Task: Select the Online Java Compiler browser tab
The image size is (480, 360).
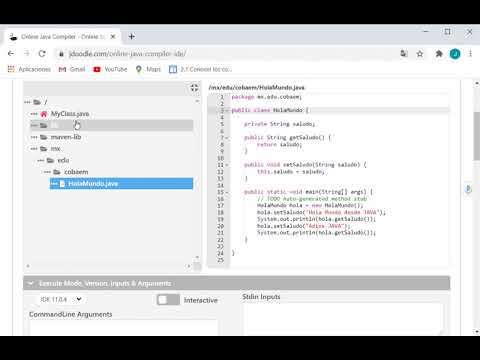Action: pyautogui.click(x=62, y=36)
